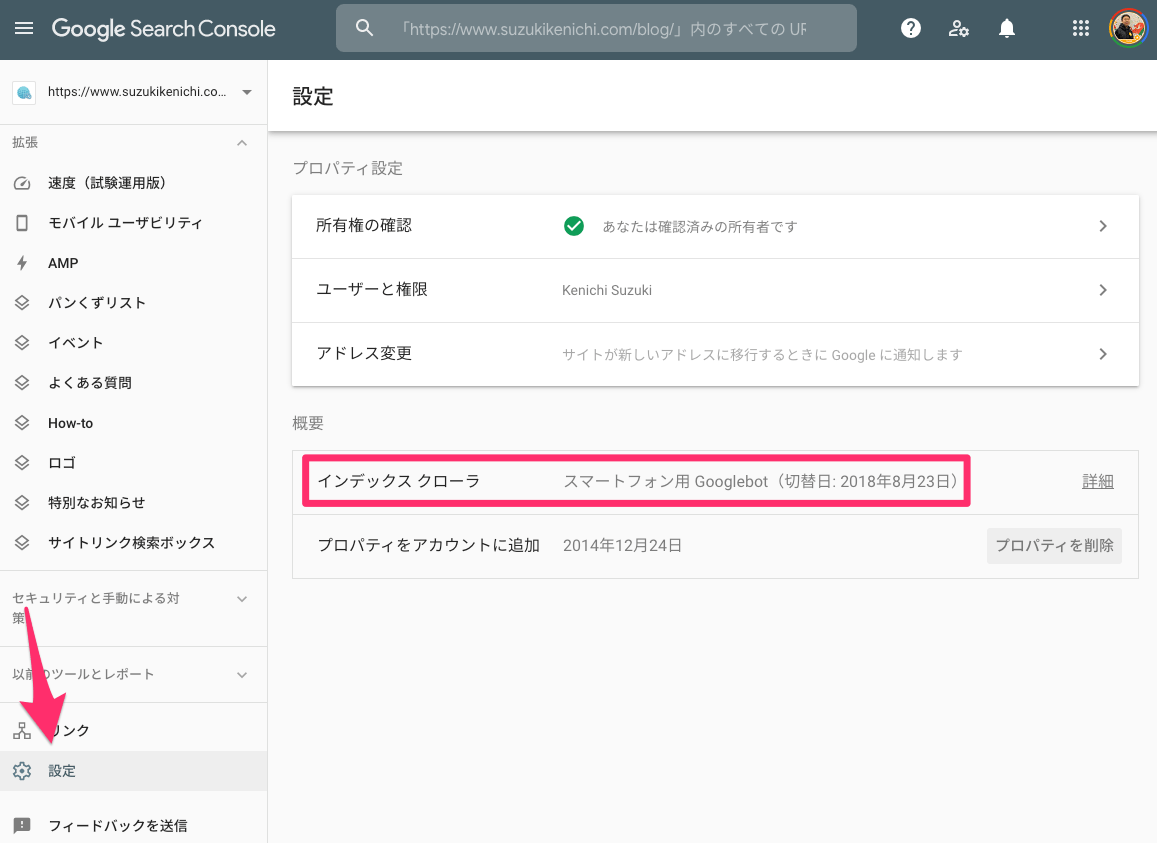
Task: Open ユーザーと権限 row chevron
Action: (x=1102, y=290)
